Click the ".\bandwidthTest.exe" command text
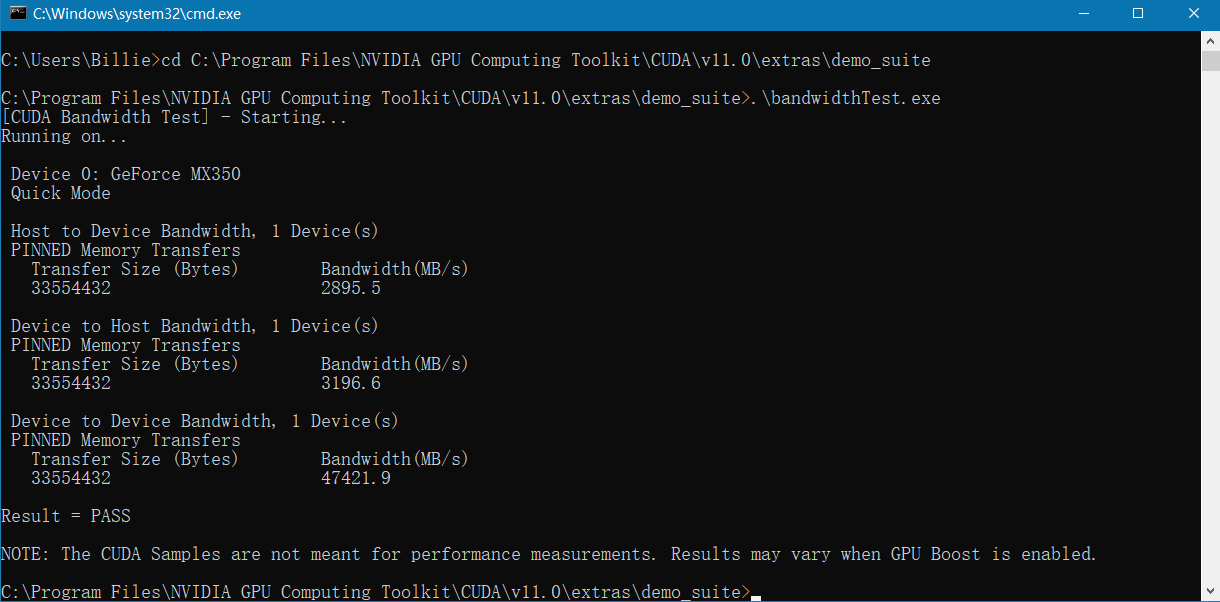This screenshot has width=1220, height=602. coord(845,98)
